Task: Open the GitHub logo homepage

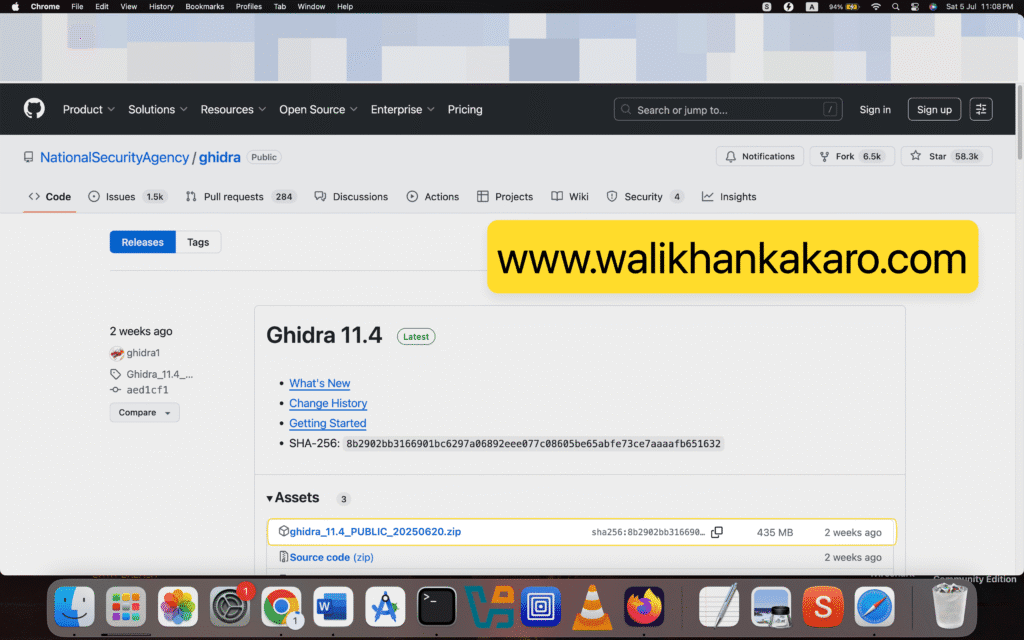Action: pyautogui.click(x=34, y=108)
